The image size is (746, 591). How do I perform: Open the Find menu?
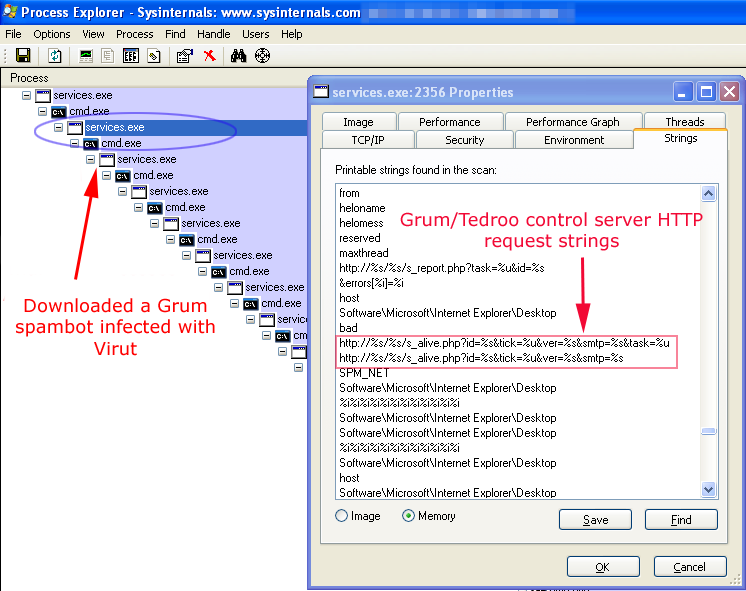pyautogui.click(x=175, y=34)
